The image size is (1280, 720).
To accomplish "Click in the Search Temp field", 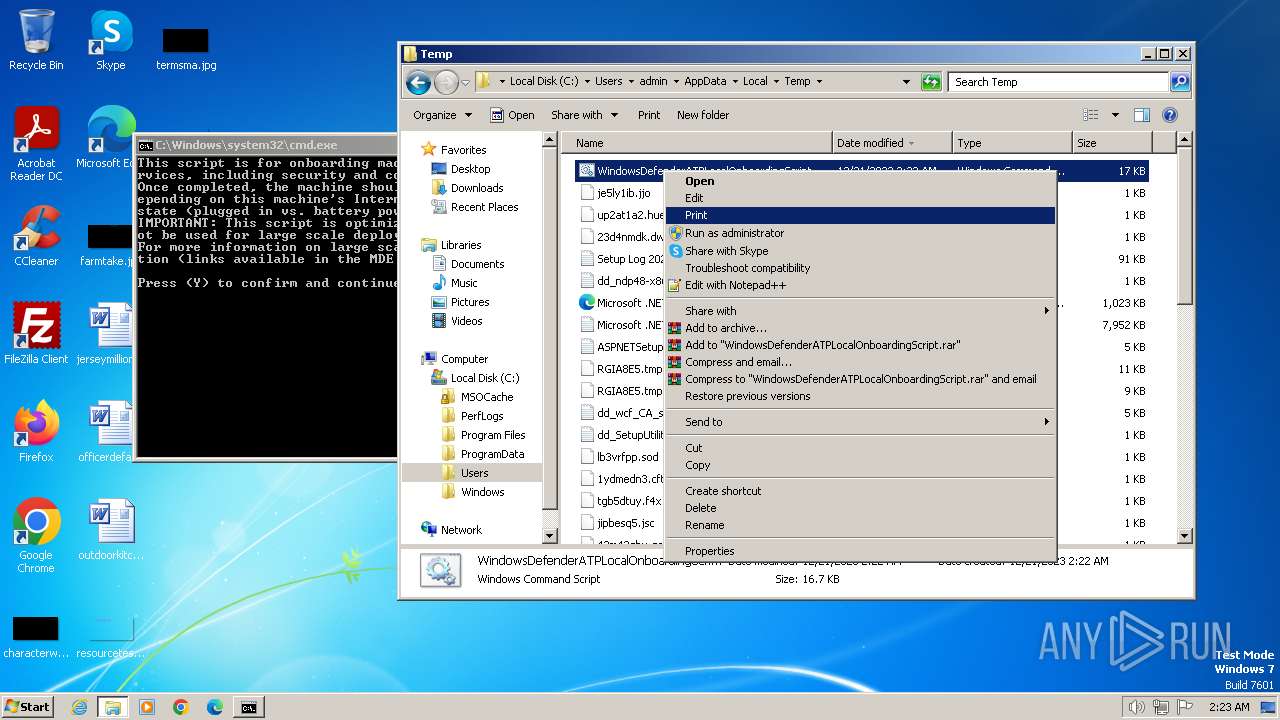I will (1058, 82).
